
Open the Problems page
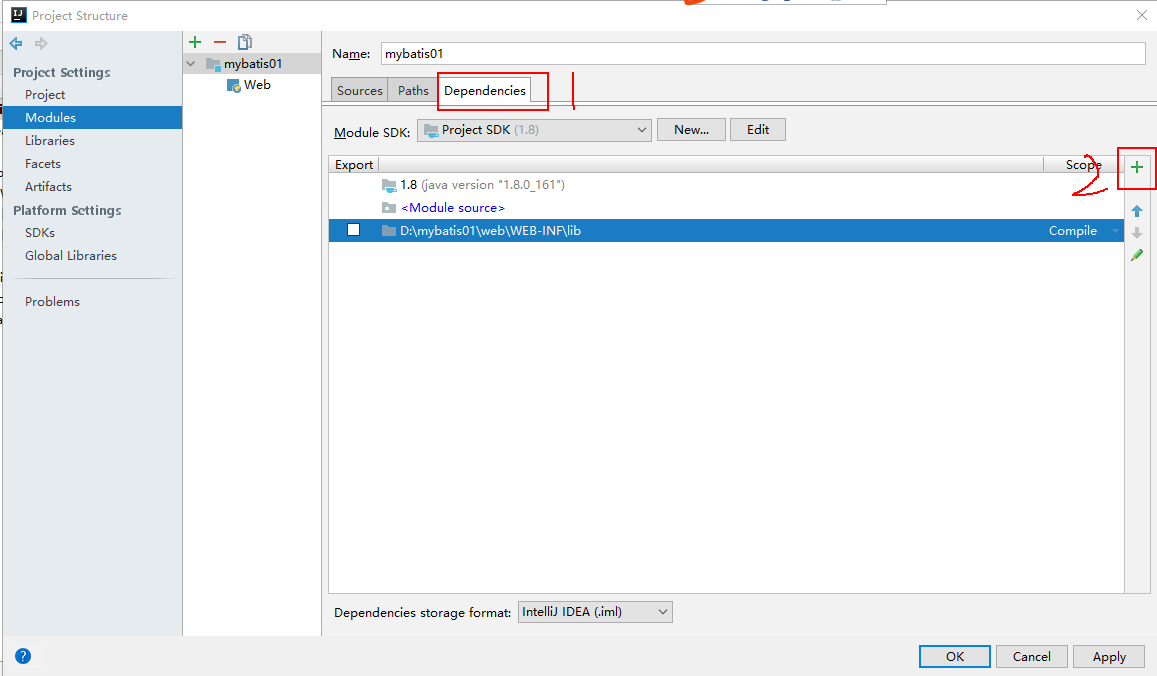(52, 301)
